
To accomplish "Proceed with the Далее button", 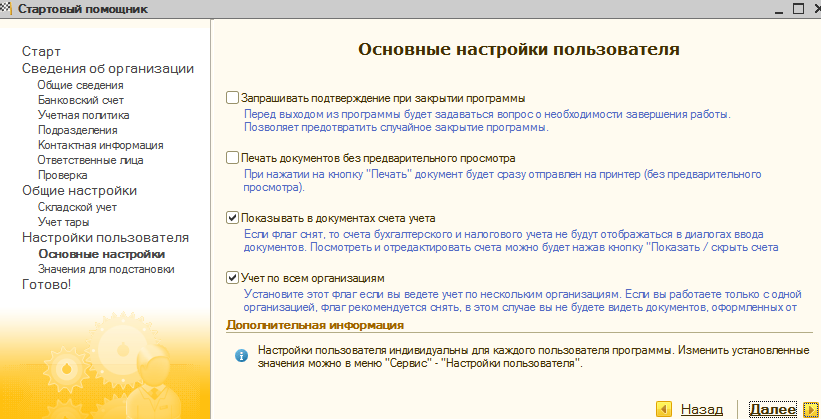I will tap(773, 410).
